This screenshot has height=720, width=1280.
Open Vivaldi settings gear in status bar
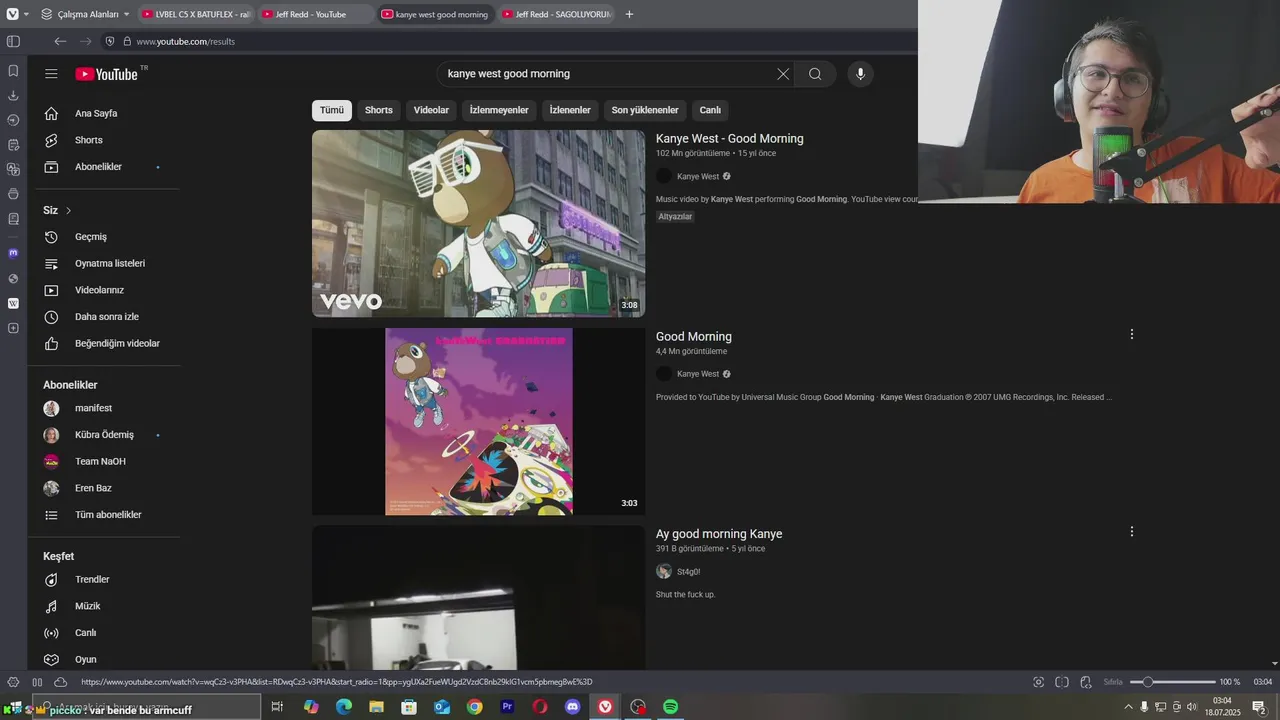pos(13,682)
